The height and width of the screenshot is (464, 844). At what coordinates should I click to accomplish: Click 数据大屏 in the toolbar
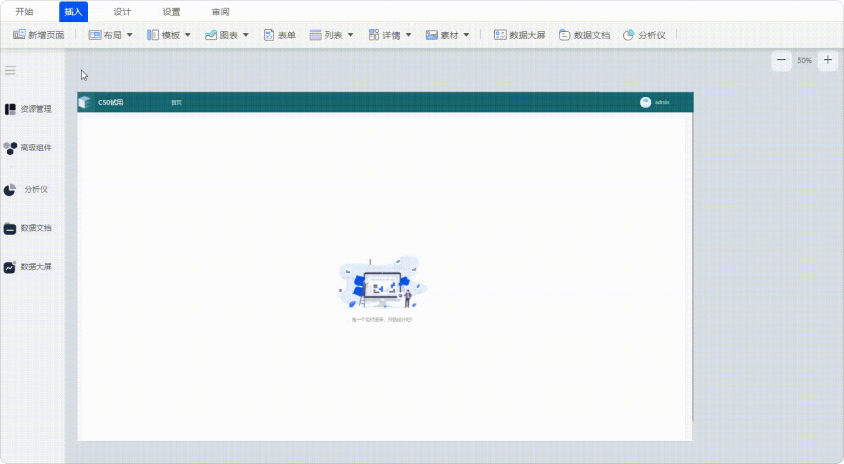(519, 35)
